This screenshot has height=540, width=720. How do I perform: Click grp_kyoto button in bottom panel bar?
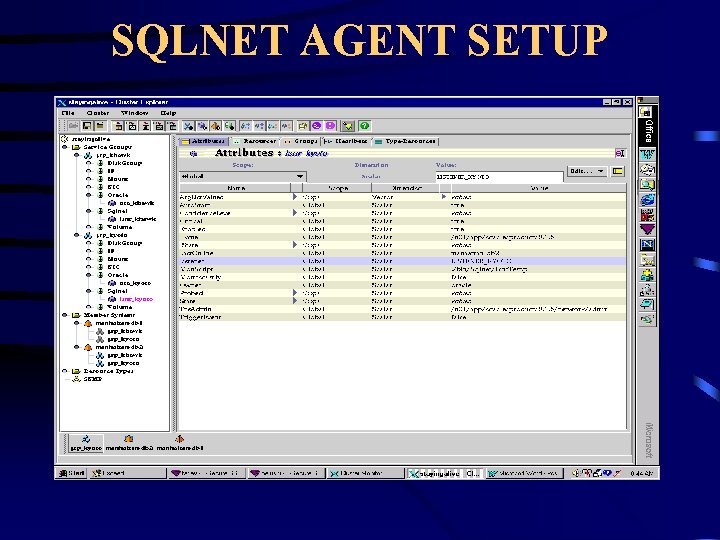tap(86, 443)
